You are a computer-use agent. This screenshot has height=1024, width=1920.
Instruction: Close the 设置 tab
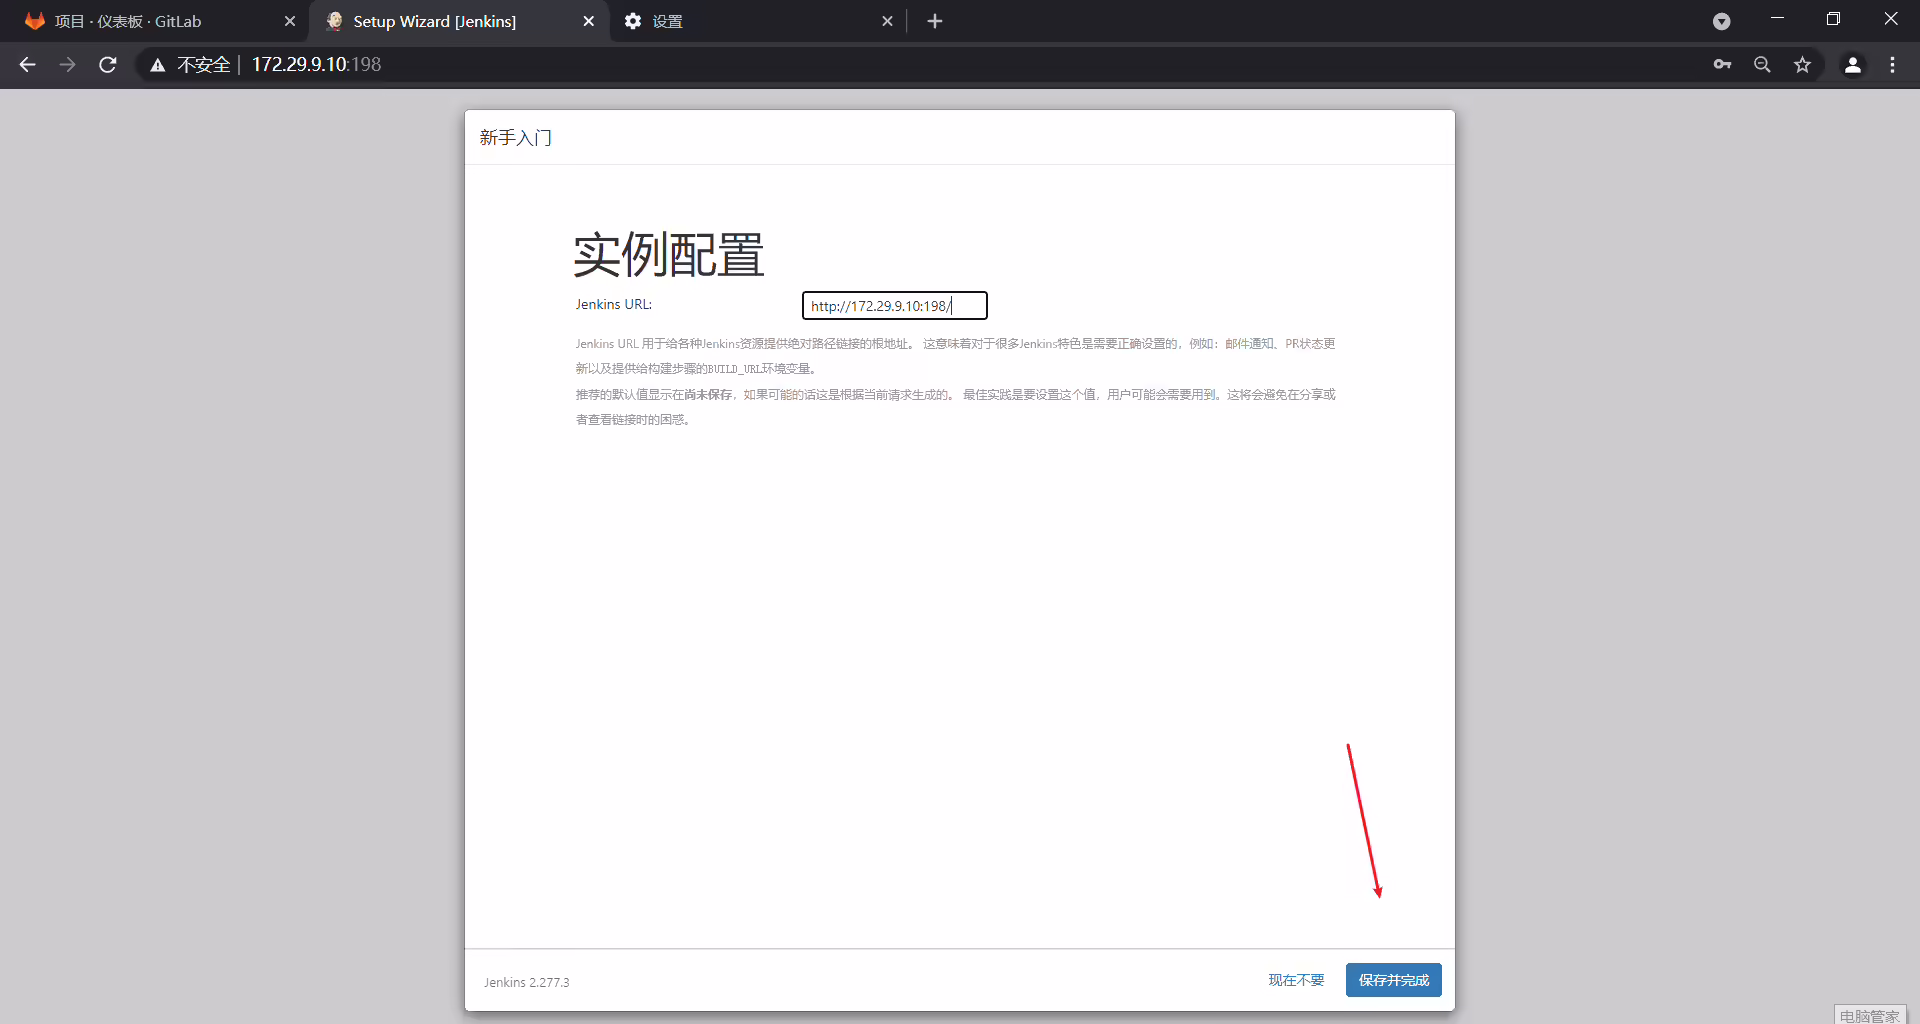pyautogui.click(x=887, y=21)
